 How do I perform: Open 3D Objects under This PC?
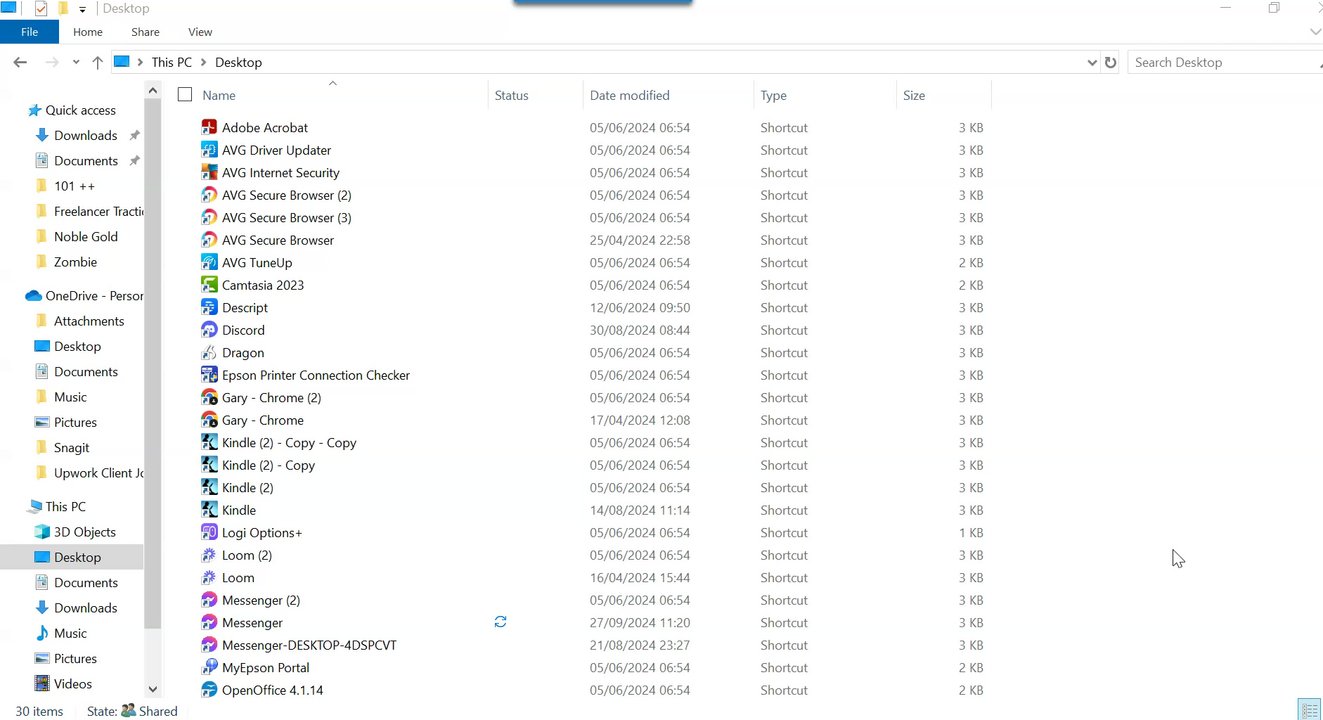click(x=84, y=532)
